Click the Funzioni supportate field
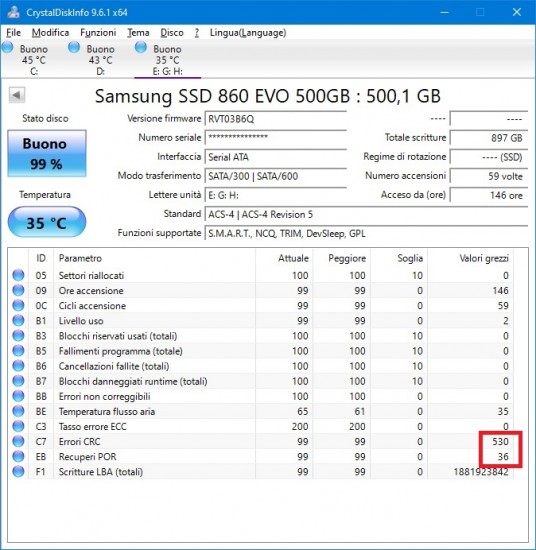The height and width of the screenshot is (550, 536). (x=366, y=233)
